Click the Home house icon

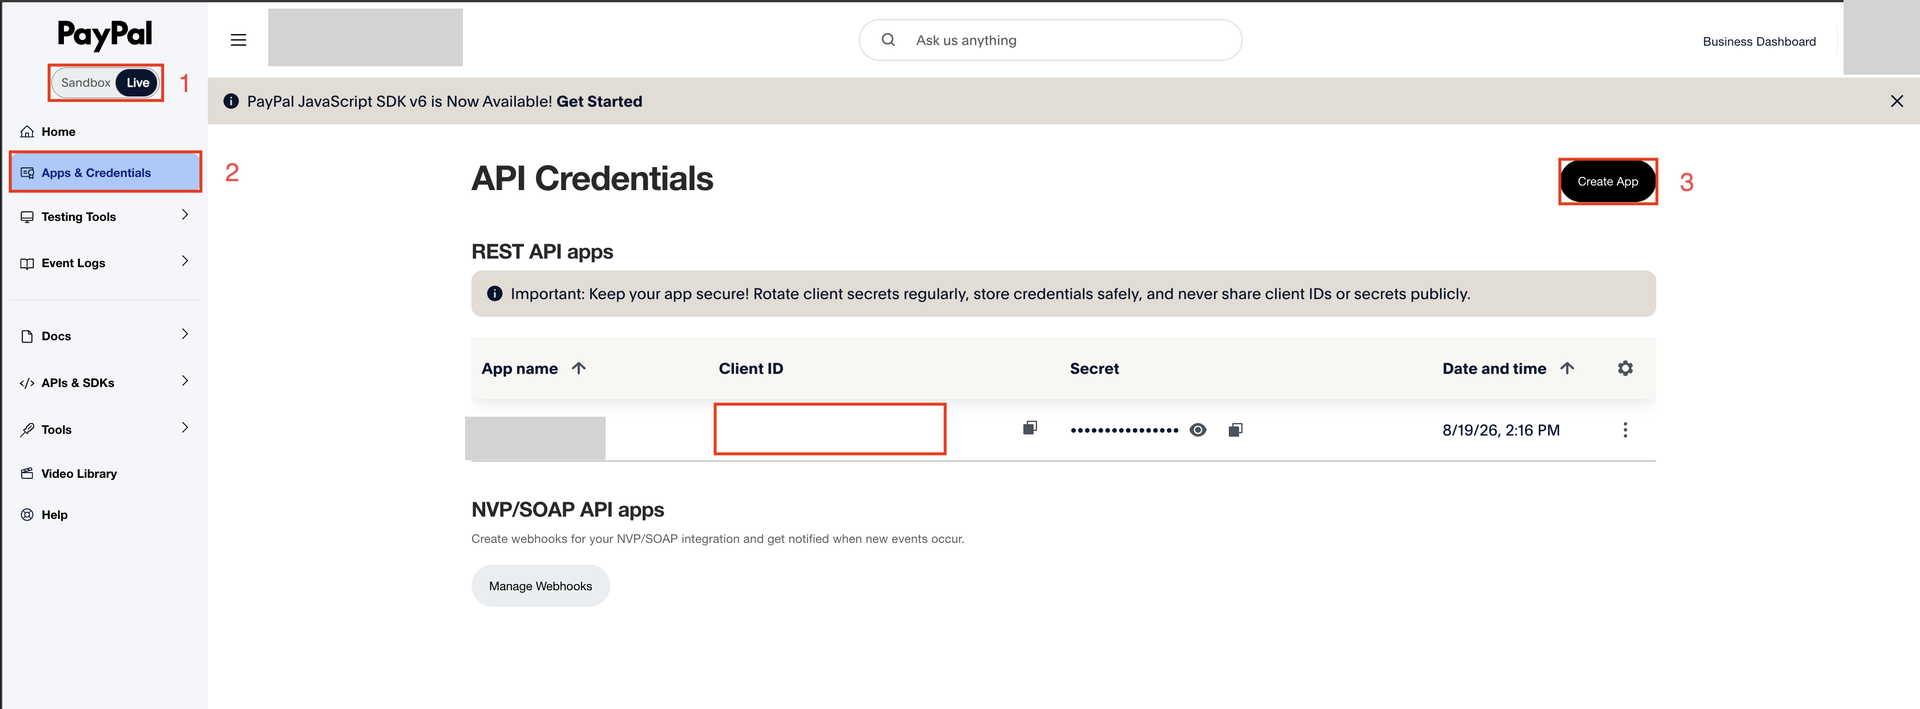pos(27,132)
